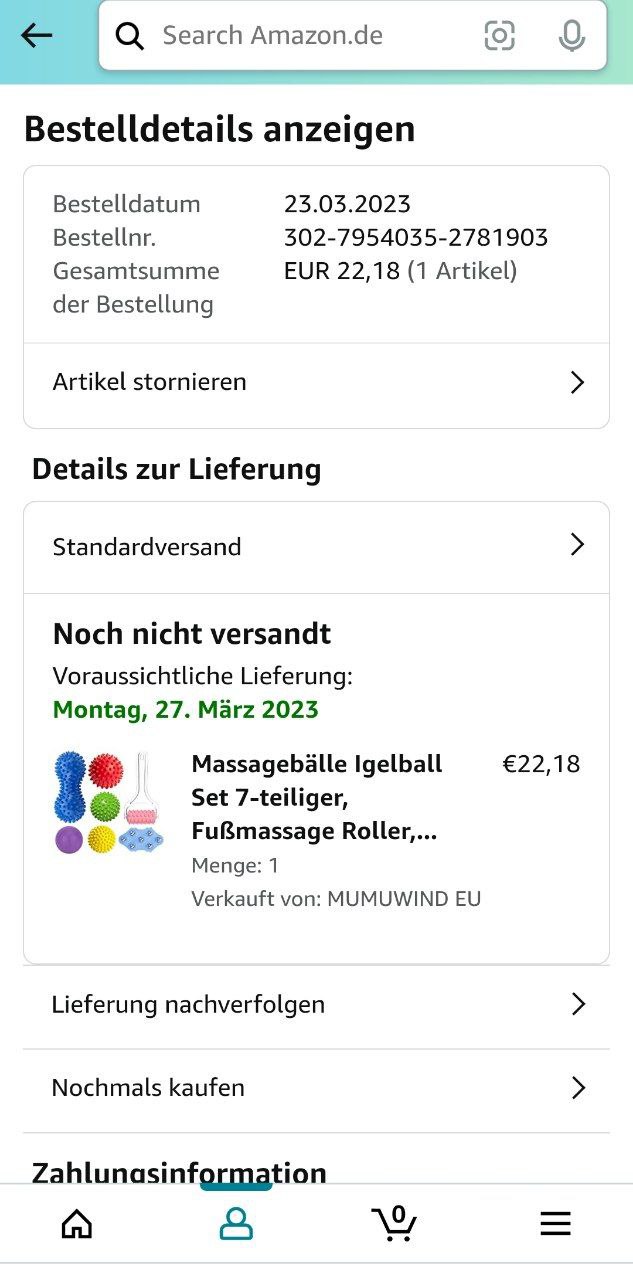Select the Artikel stornieren option
The image size is (633, 1280).
click(x=150, y=382)
